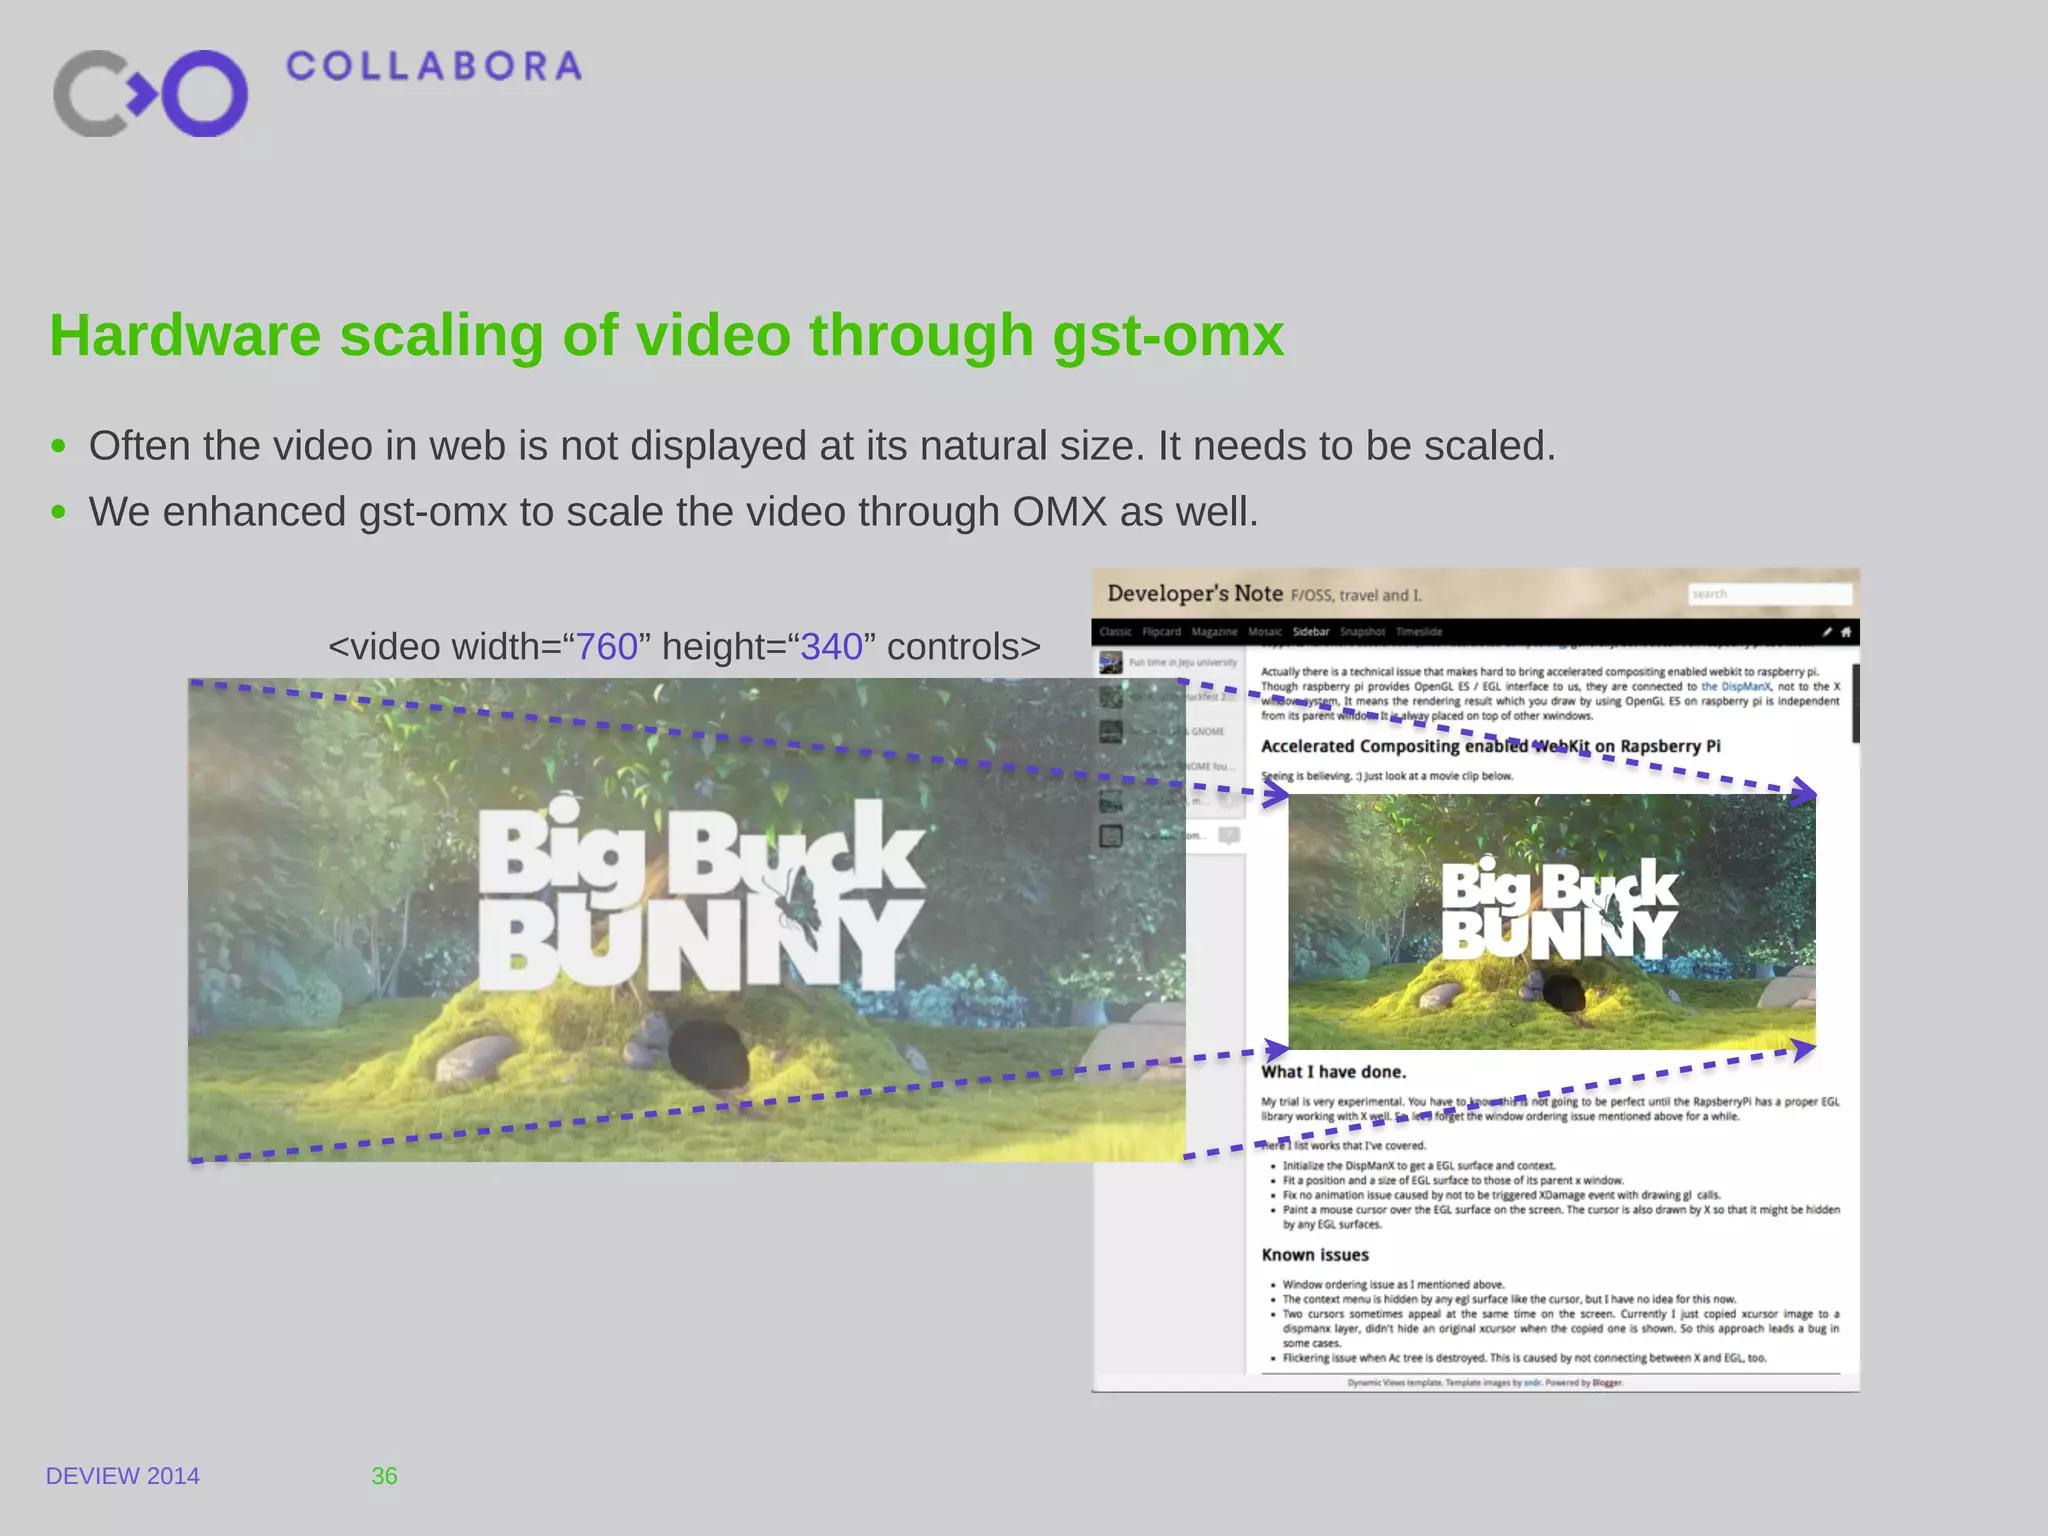Switch to the Magazine view
This screenshot has width=2048, height=1536.
pos(1214,632)
